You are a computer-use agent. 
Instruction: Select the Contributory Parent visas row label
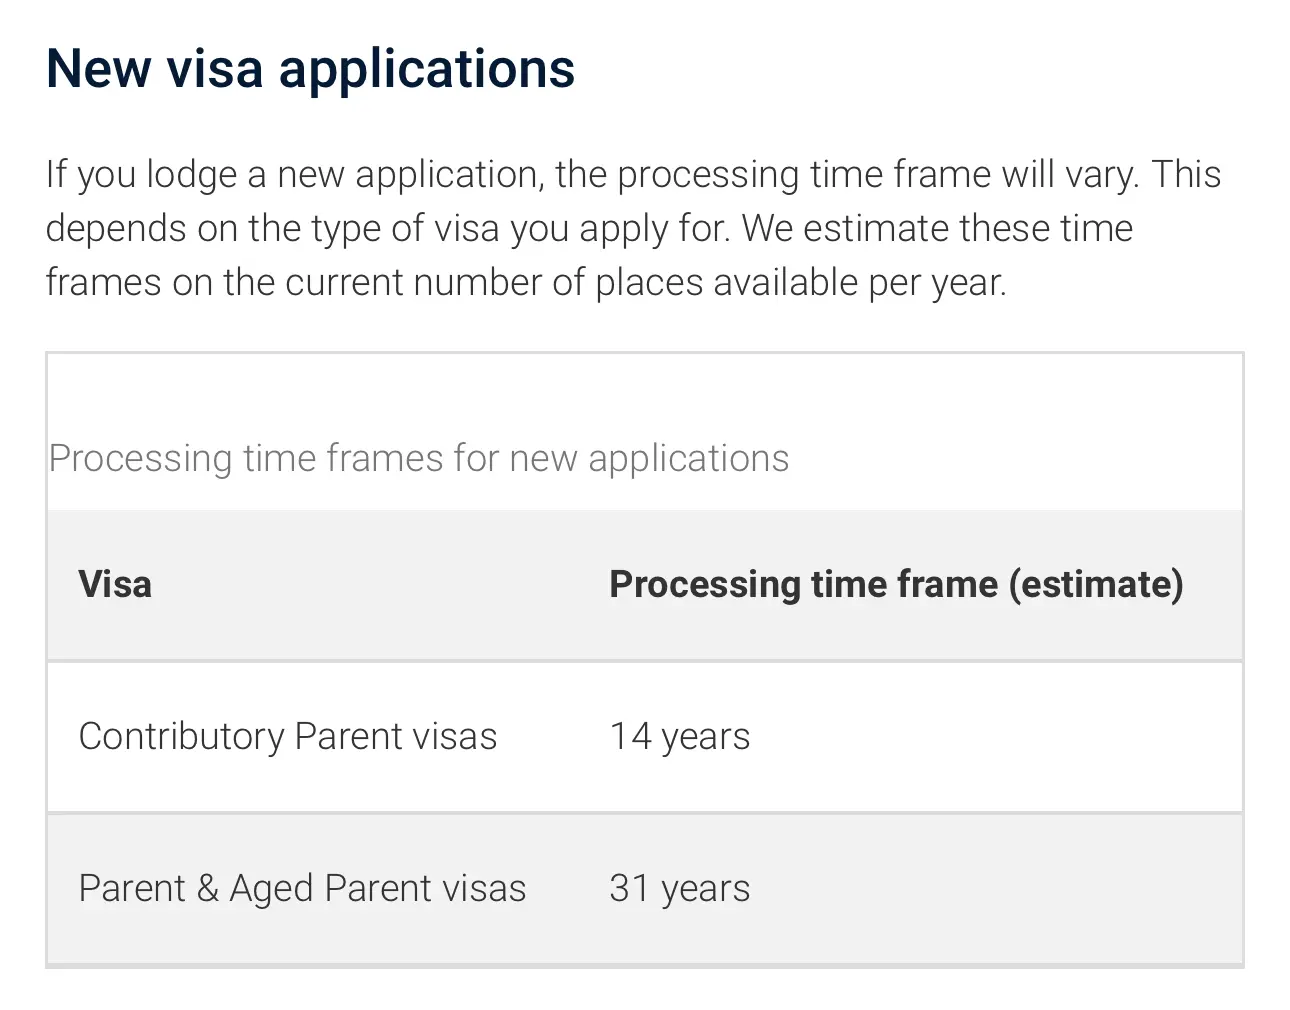click(x=288, y=737)
